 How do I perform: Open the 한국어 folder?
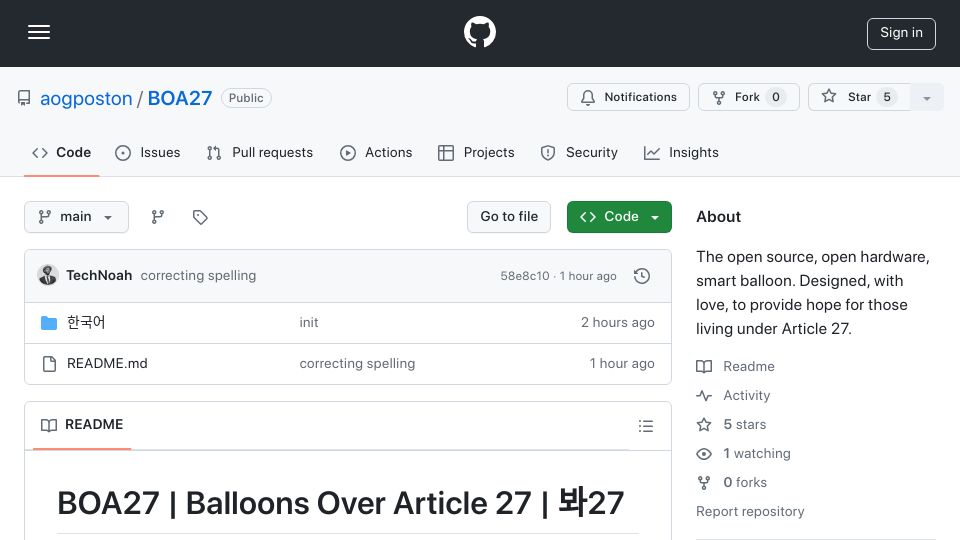[x=86, y=322]
